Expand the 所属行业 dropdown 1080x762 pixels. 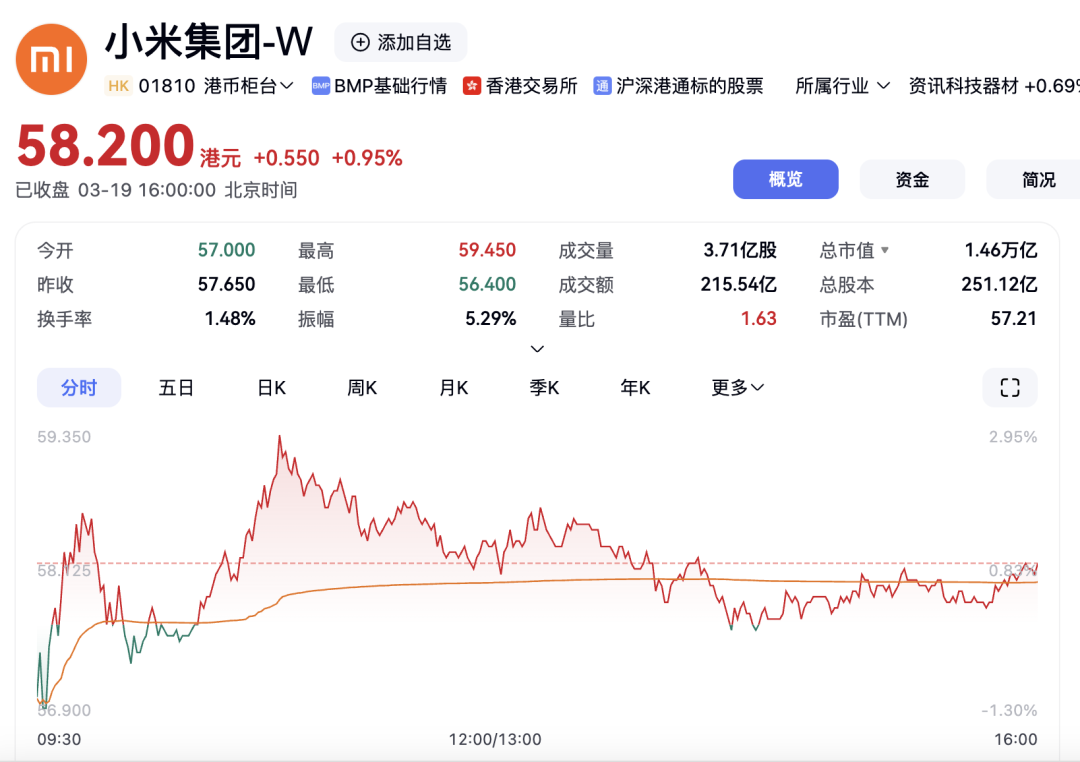pyautogui.click(x=842, y=86)
